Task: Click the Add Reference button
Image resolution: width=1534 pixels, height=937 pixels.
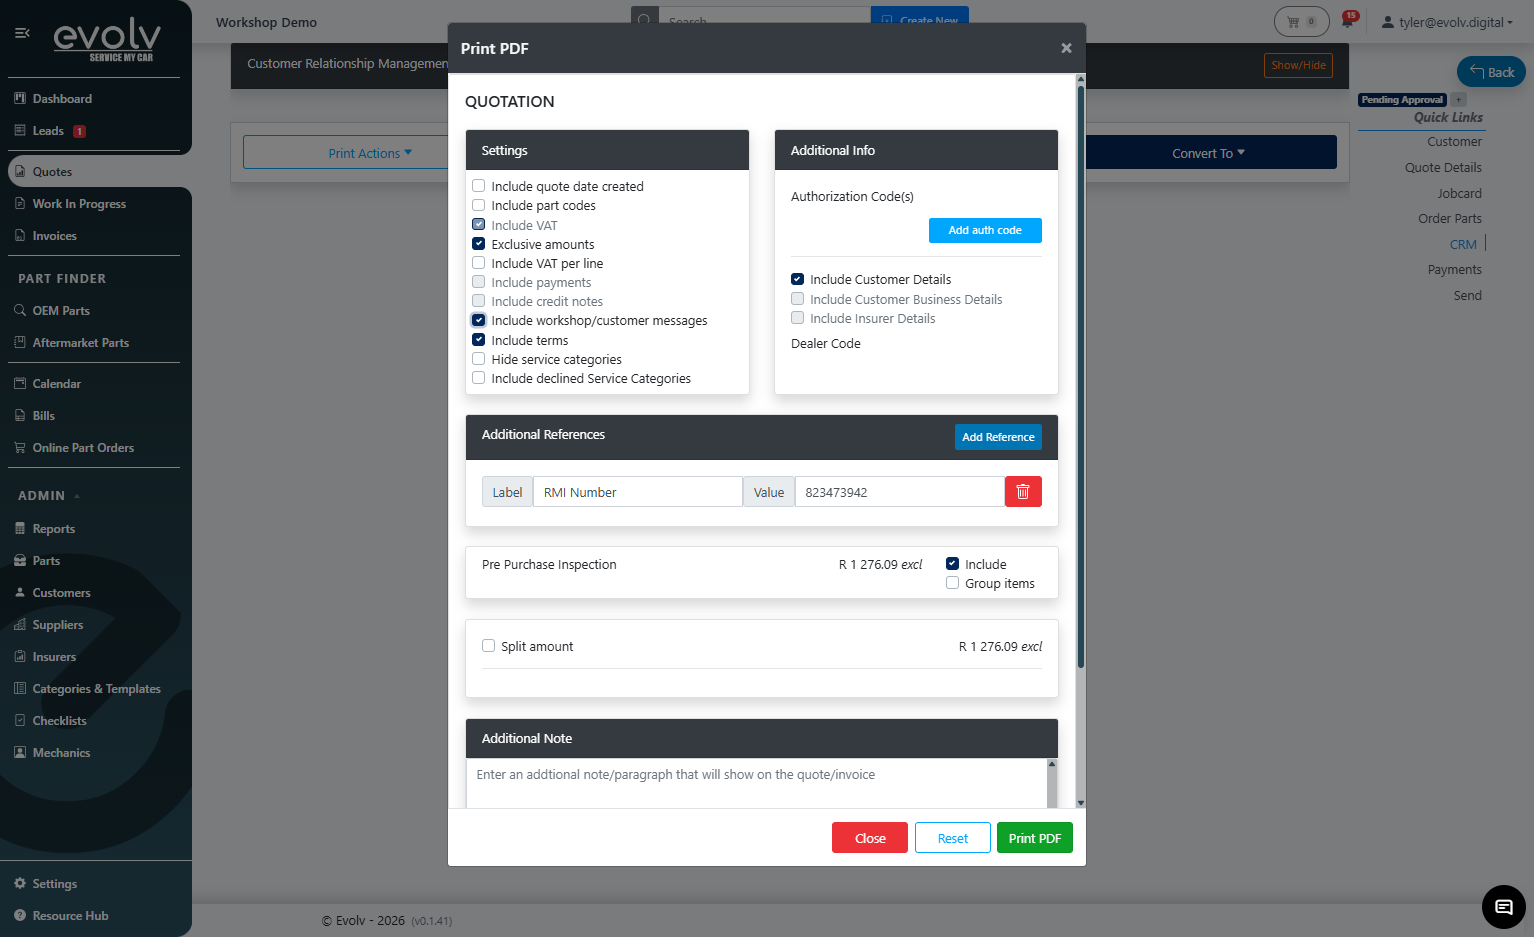Action: (x=998, y=437)
